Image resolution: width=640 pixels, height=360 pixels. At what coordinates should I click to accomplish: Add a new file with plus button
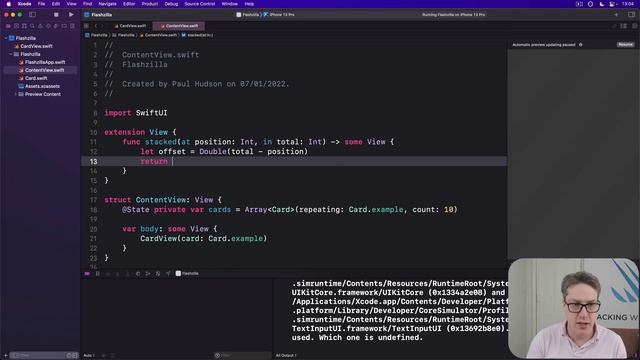5,356
